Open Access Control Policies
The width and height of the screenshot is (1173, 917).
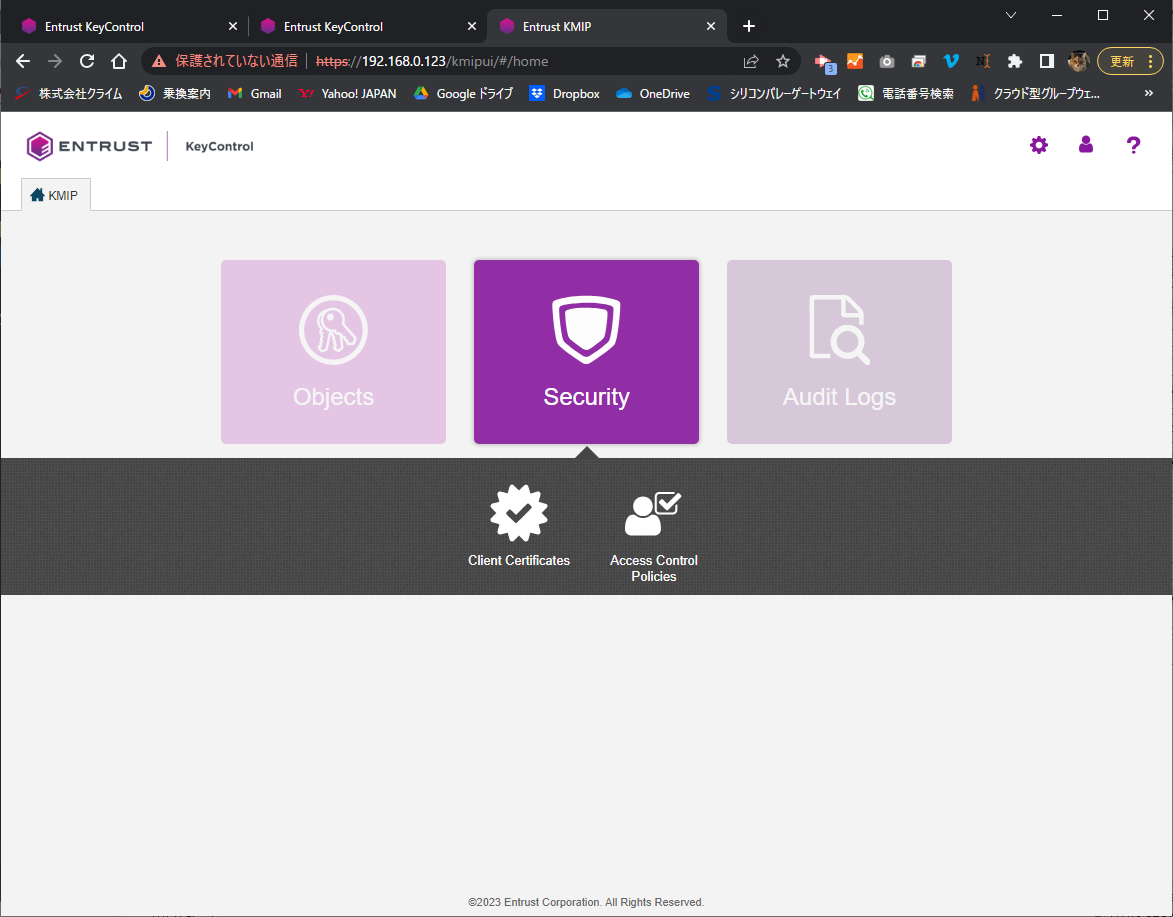pos(654,535)
